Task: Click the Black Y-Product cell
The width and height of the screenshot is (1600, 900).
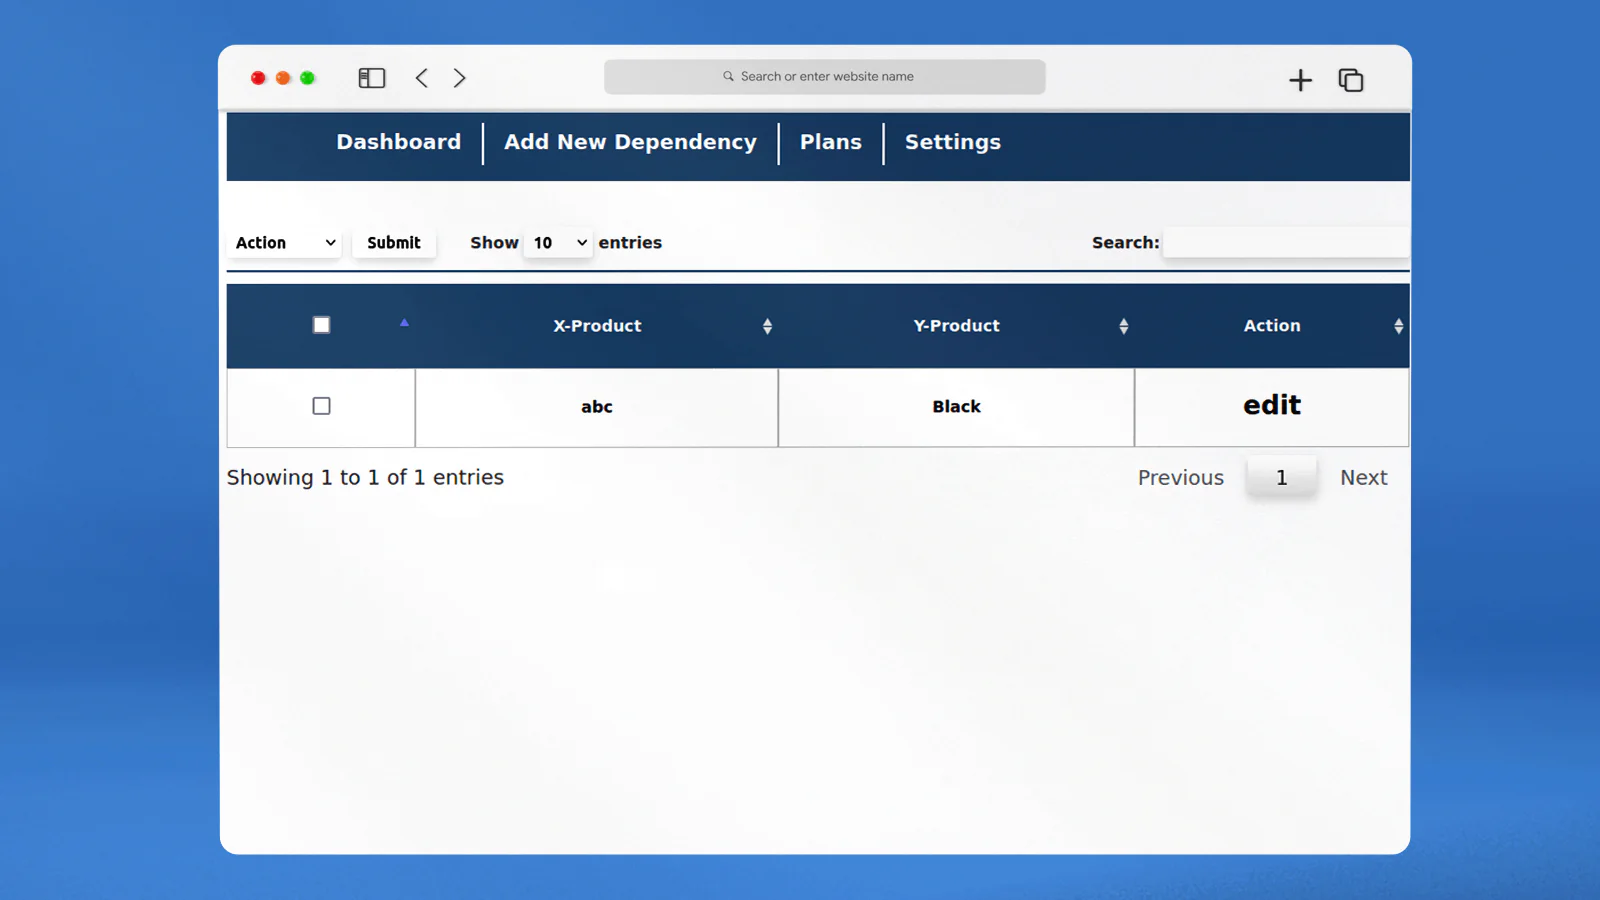Action: coord(957,407)
